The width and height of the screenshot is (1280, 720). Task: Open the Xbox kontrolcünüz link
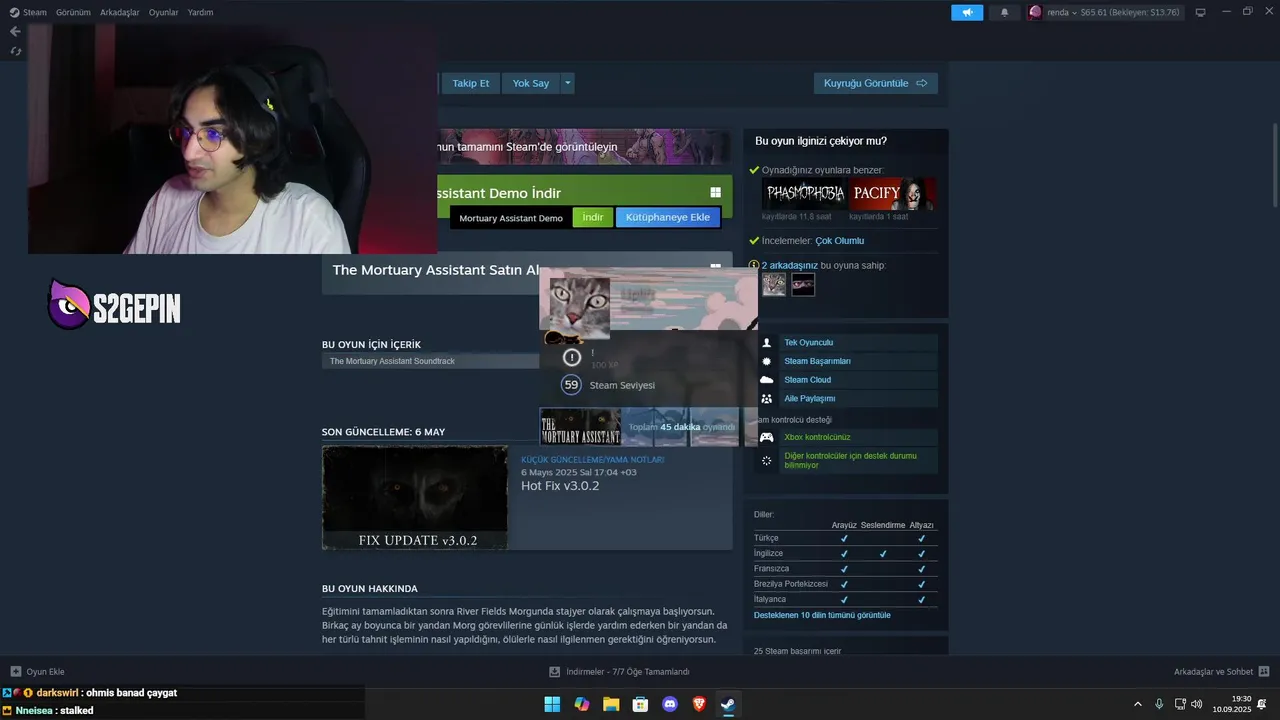point(817,437)
